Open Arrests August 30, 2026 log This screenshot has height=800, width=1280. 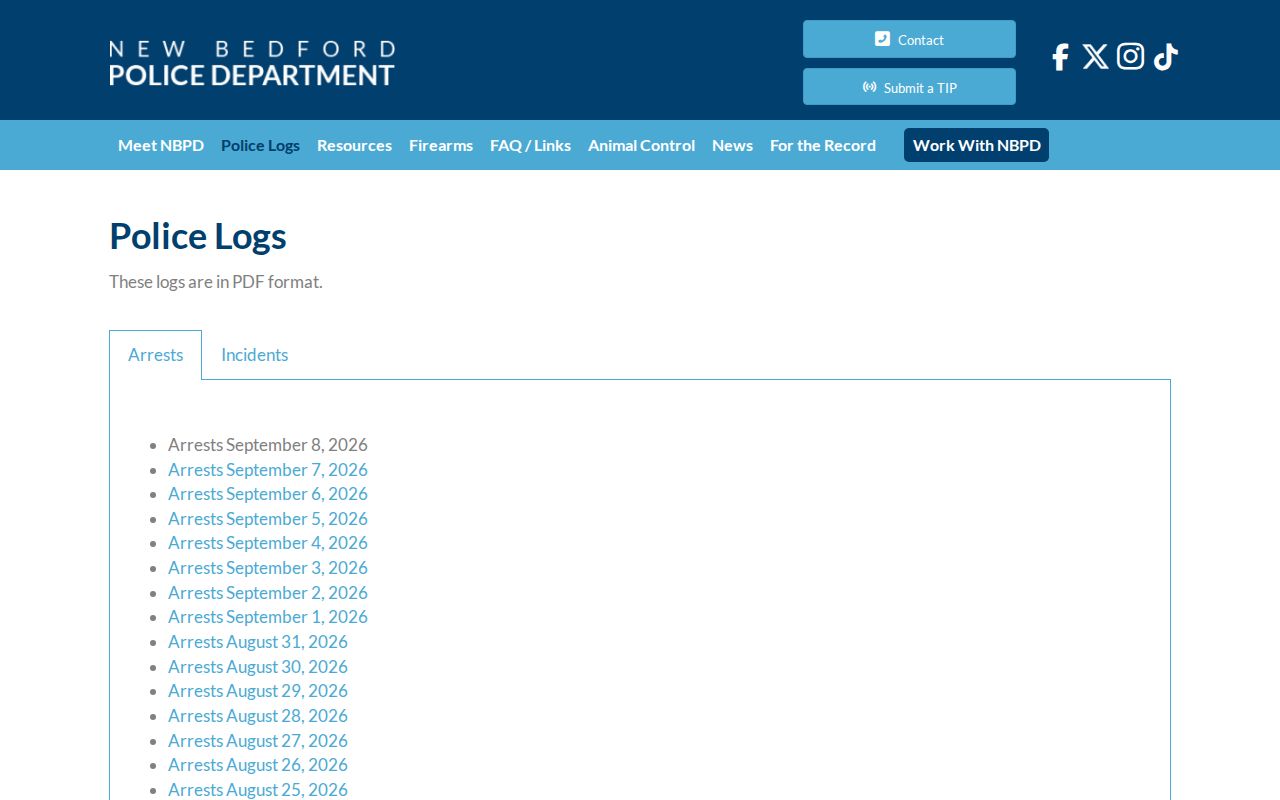(258, 667)
